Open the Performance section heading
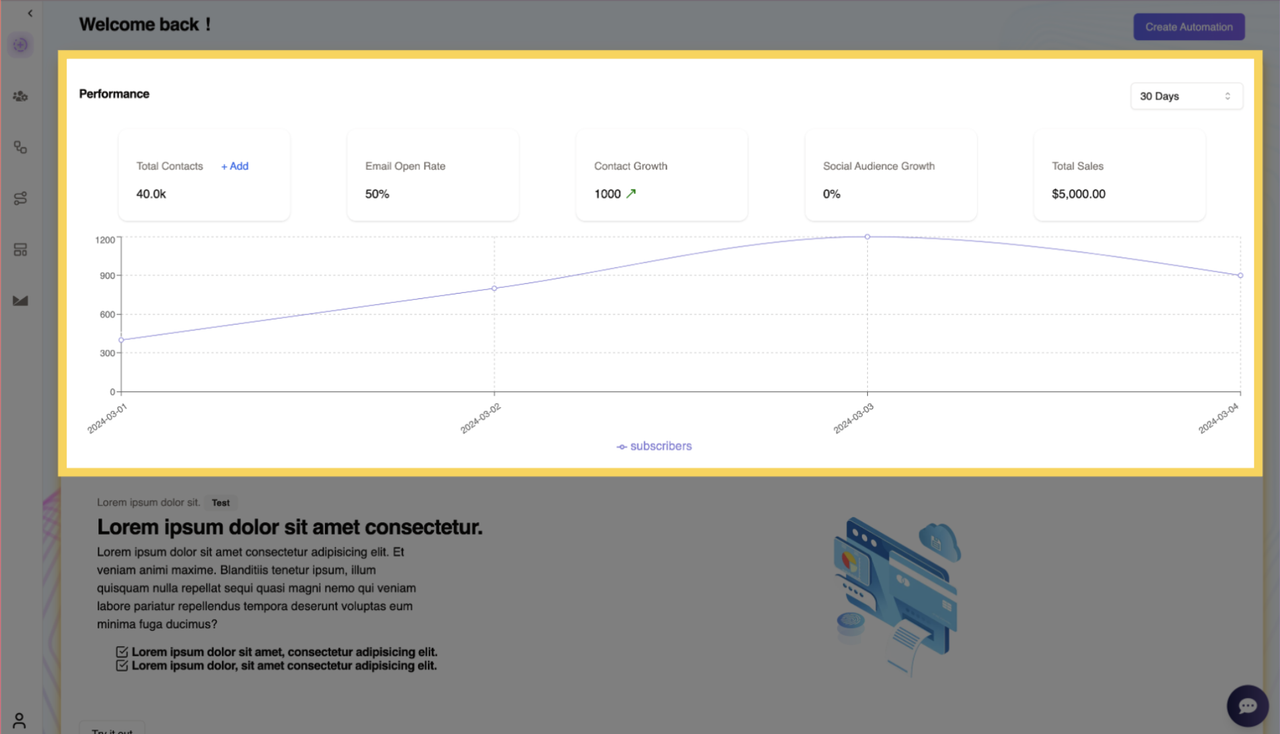Image resolution: width=1280 pixels, height=734 pixels. coord(114,94)
